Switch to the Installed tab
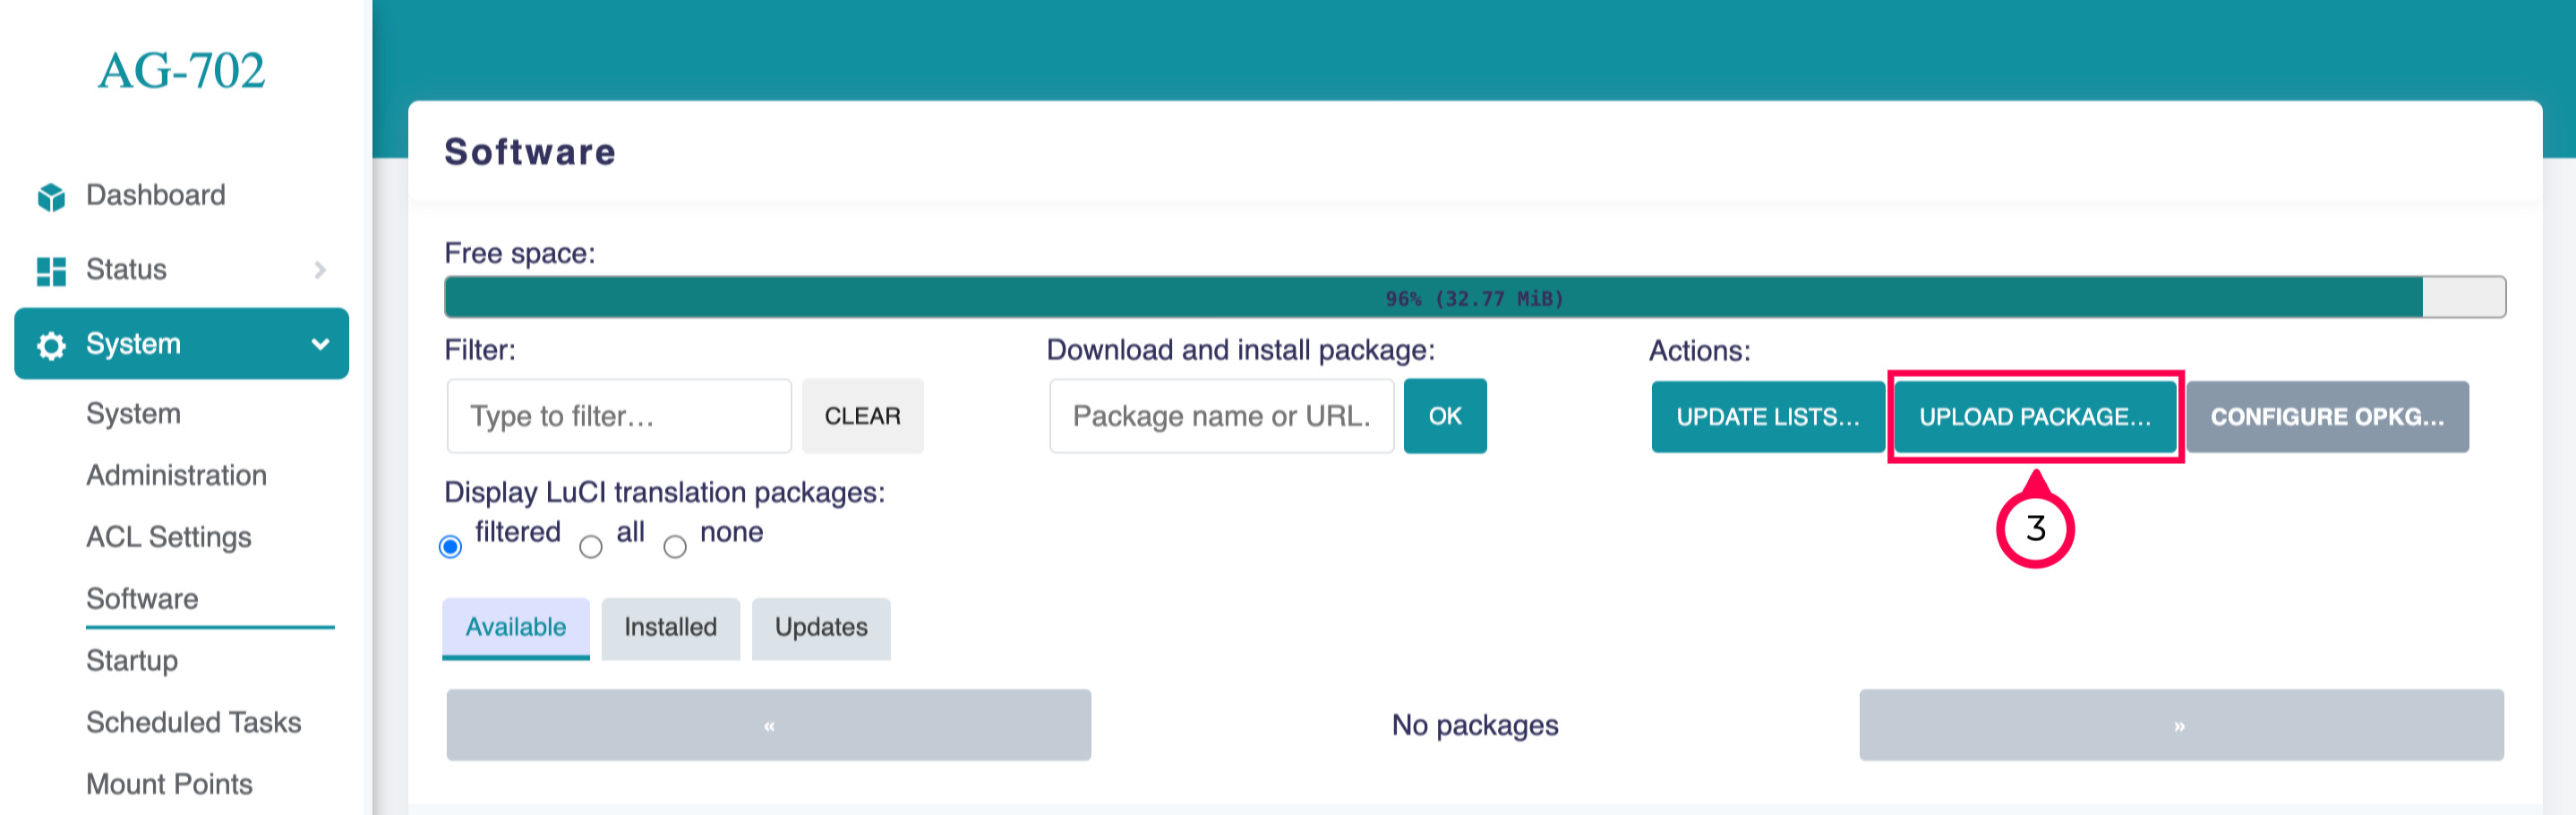This screenshot has height=815, width=2576. (670, 627)
